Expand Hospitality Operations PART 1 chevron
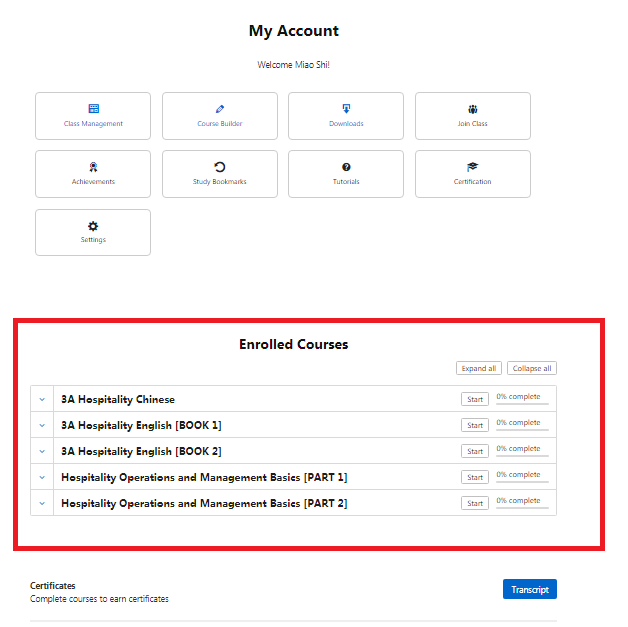The height and width of the screenshot is (627, 628). pyautogui.click(x=42, y=477)
